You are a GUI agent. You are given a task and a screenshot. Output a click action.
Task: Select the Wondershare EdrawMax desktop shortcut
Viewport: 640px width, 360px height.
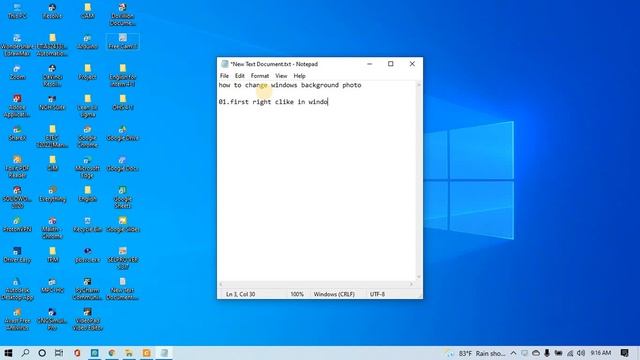coord(17,45)
